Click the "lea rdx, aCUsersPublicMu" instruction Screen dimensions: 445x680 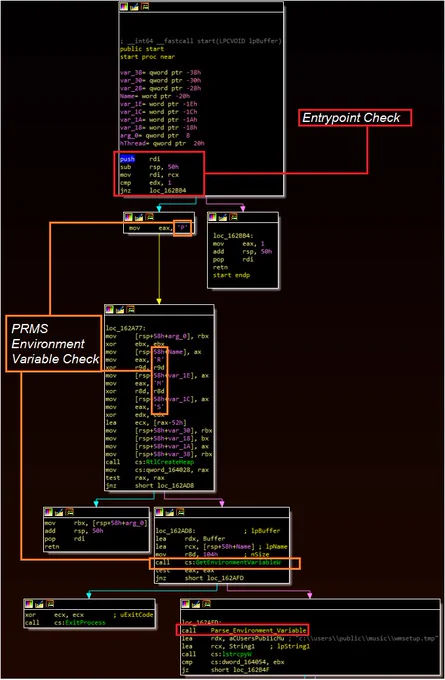click(x=233, y=638)
